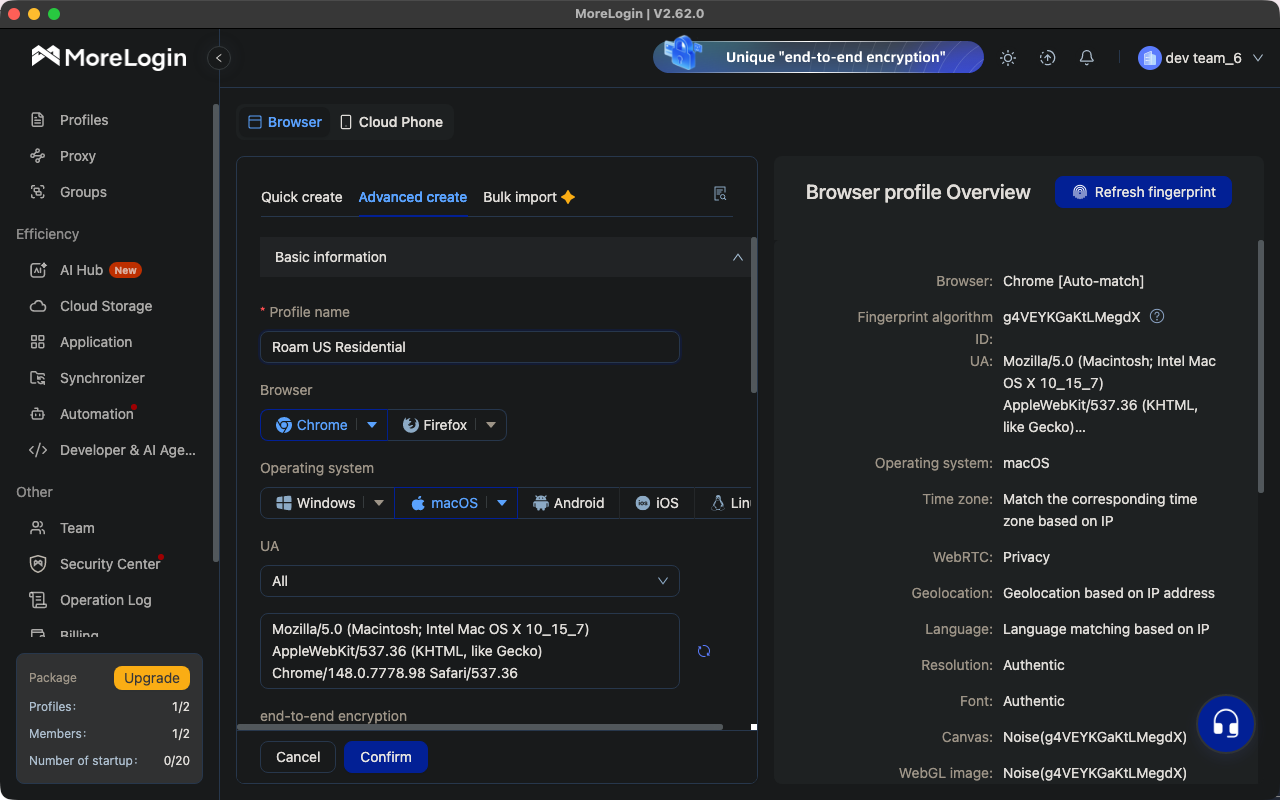Collapse the left sidebar with arrow button
Screen dimensions: 1280x800
[219, 58]
